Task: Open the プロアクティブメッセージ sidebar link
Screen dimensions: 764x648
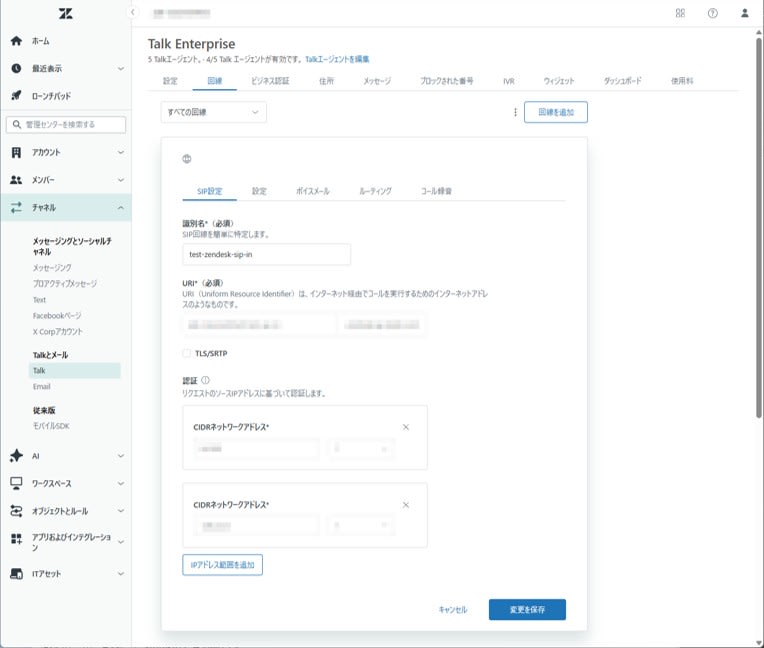Action: (65, 284)
